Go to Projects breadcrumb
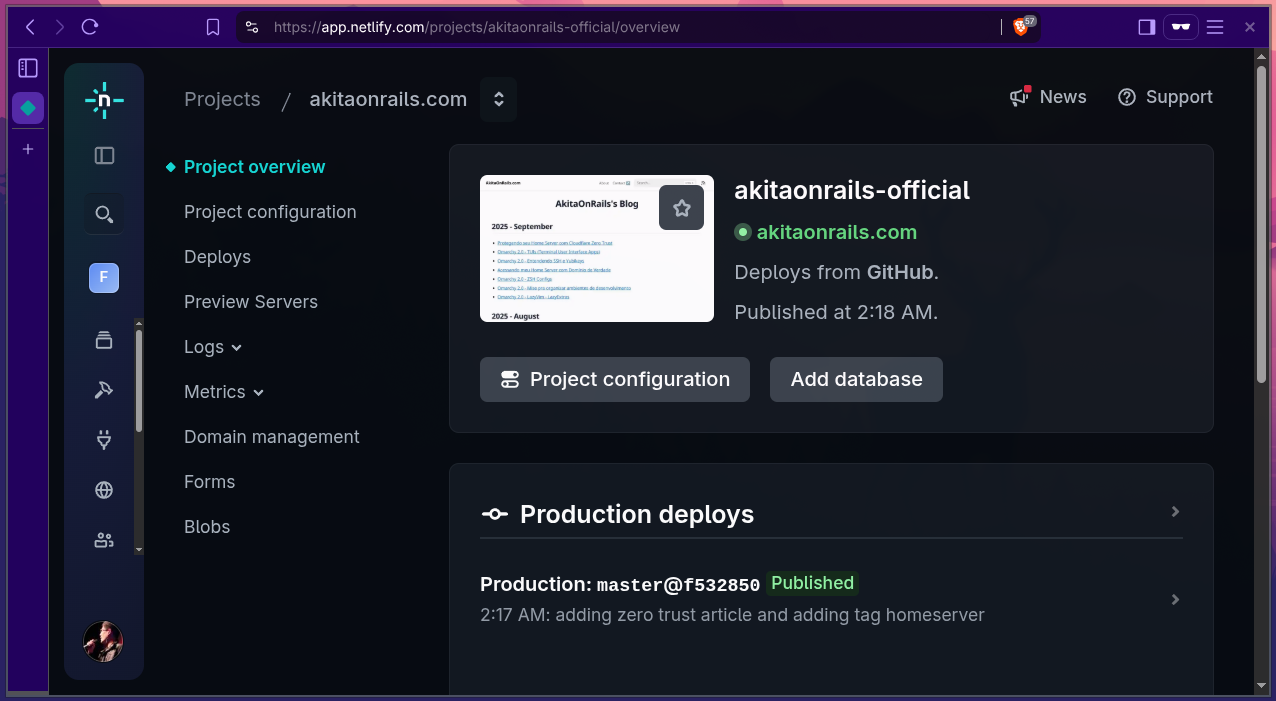The image size is (1276, 701). [222, 99]
